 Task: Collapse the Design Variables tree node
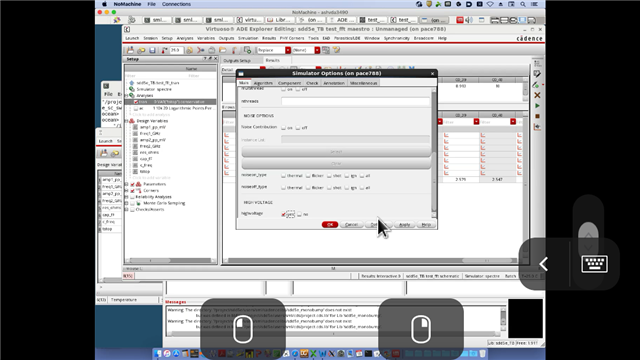[x=127, y=121]
